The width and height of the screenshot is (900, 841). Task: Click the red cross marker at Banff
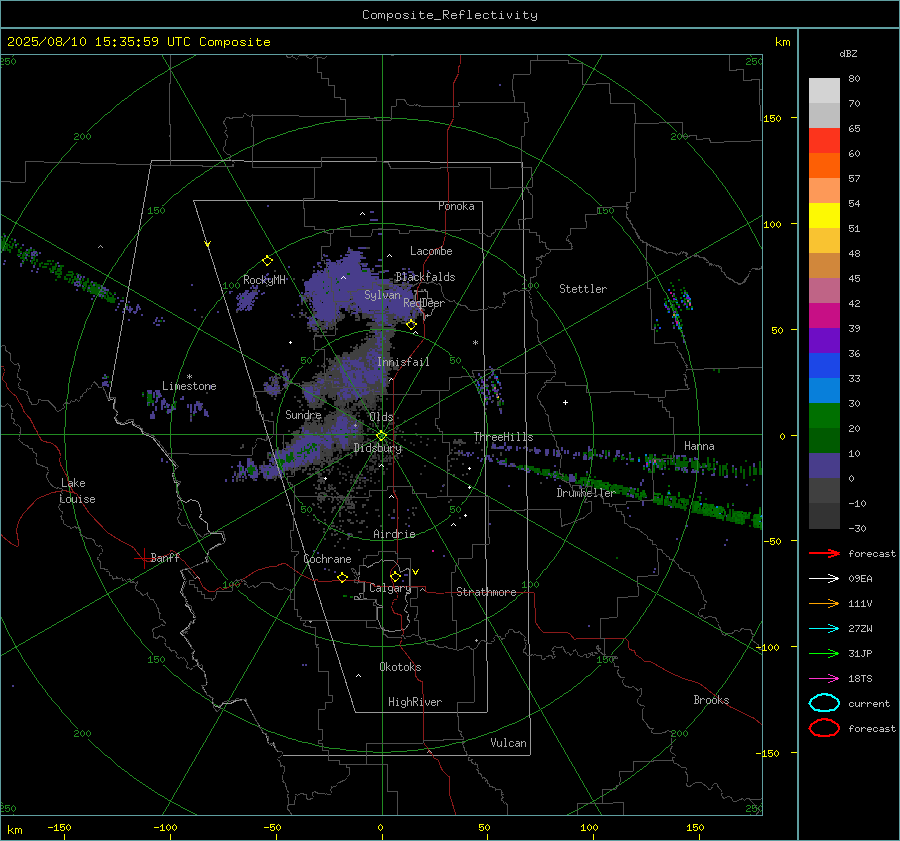[x=143, y=558]
